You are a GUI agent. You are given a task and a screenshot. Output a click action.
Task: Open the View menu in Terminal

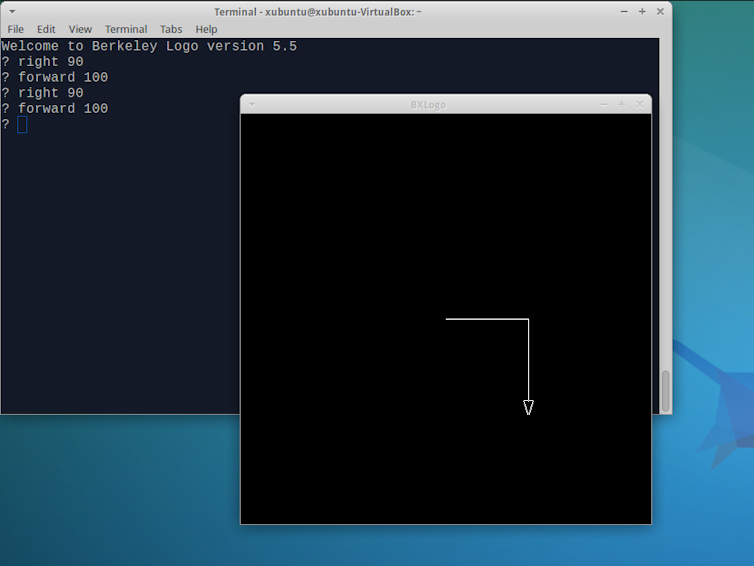(80, 29)
